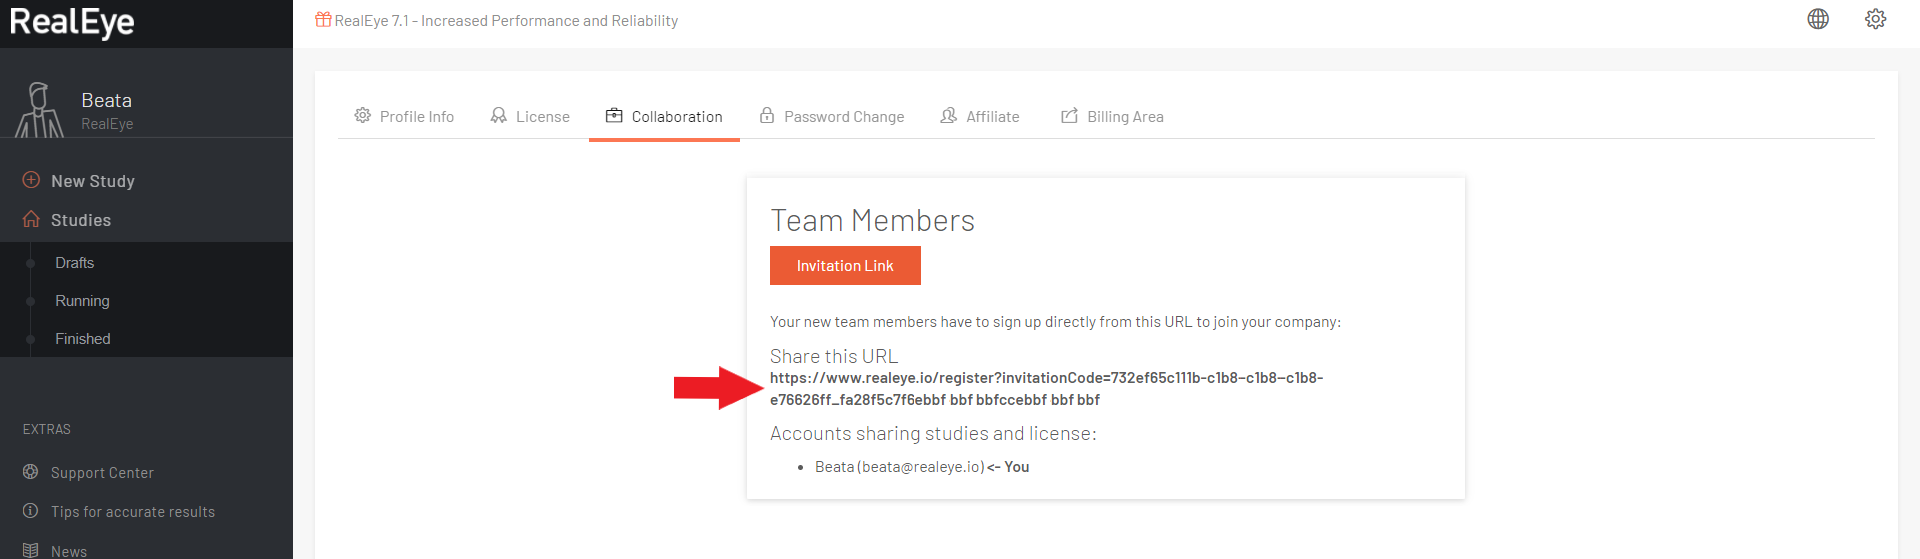This screenshot has height=559, width=1920.
Task: Go to Billing Area tab
Action: tap(1112, 116)
